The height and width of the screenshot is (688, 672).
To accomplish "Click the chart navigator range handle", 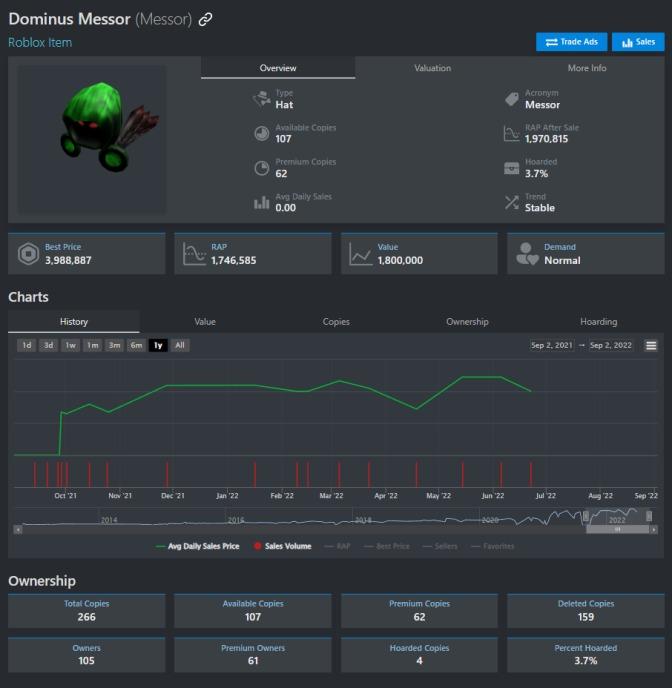I will coord(590,516).
